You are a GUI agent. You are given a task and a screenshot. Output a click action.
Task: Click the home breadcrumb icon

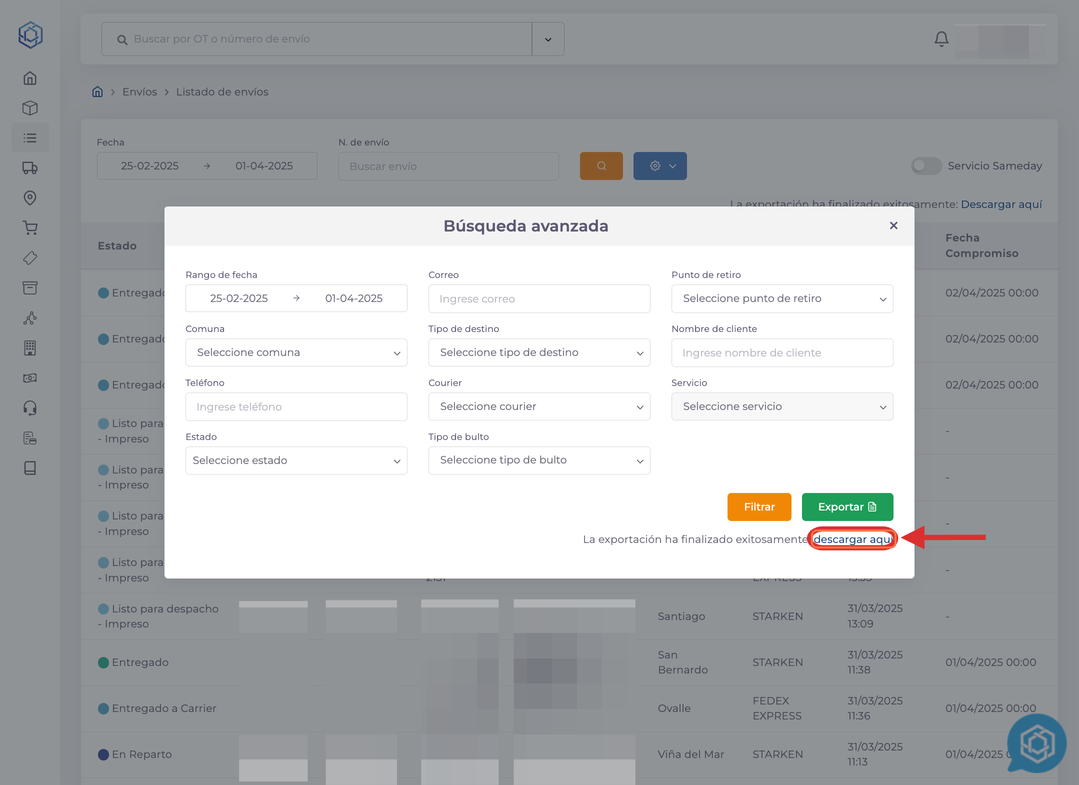97,92
